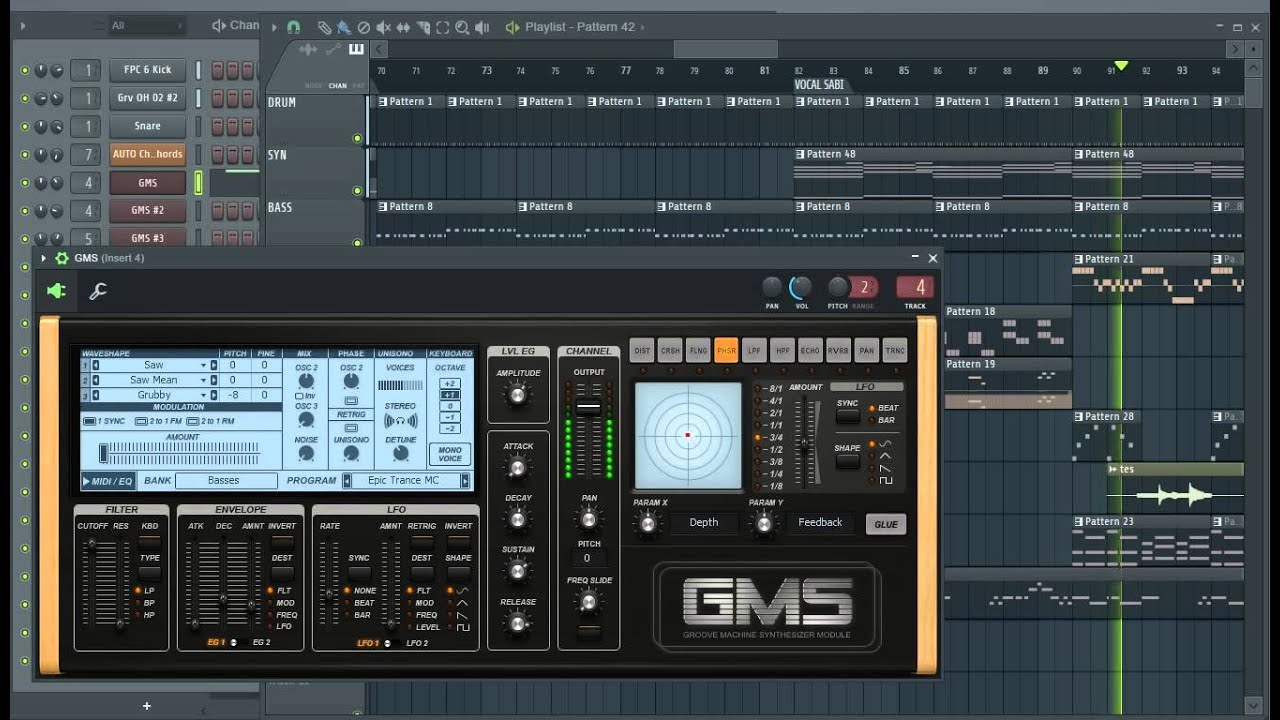The width and height of the screenshot is (1280, 720).
Task: Select the RVRB effect tab
Action: 838,350
